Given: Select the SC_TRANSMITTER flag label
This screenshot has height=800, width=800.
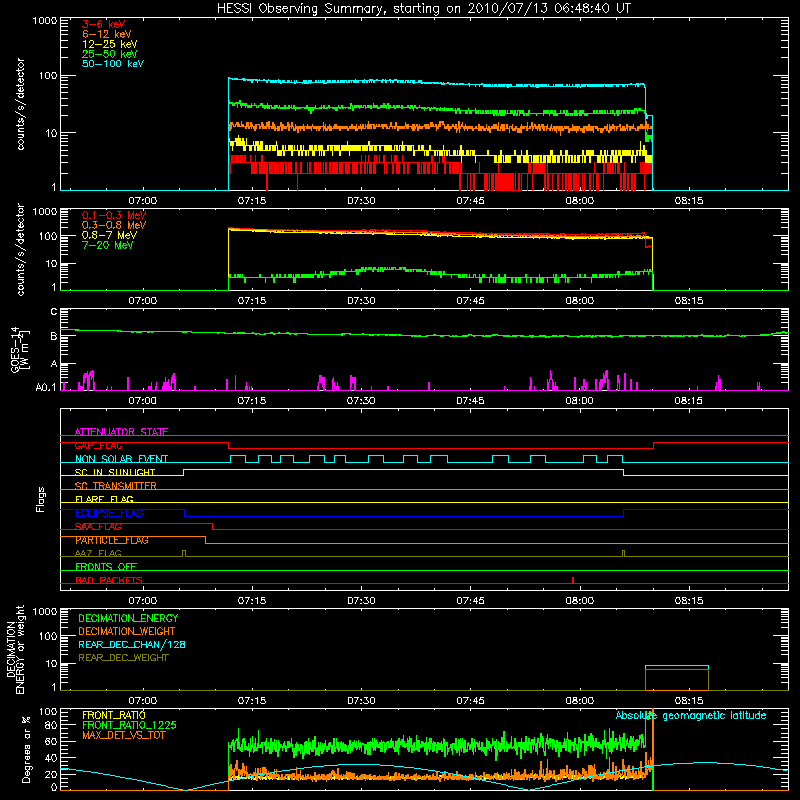Looking at the screenshot, I should click(115, 486).
